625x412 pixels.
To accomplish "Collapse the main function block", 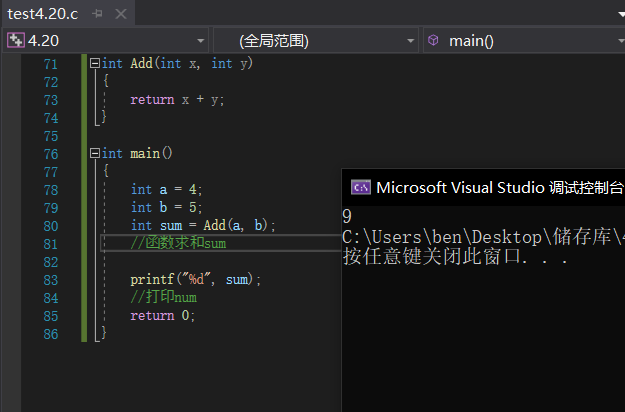I will tap(94, 153).
